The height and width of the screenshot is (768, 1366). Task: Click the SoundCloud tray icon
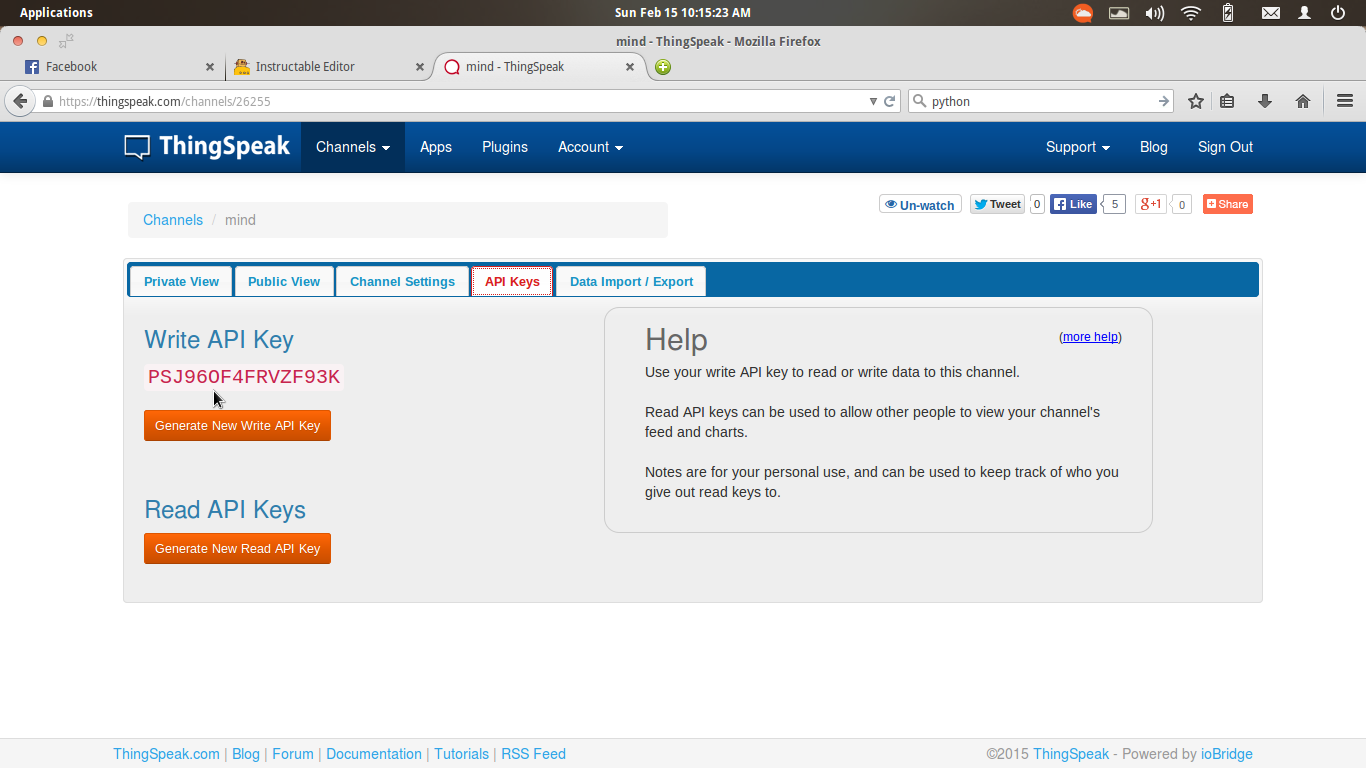coord(1083,13)
